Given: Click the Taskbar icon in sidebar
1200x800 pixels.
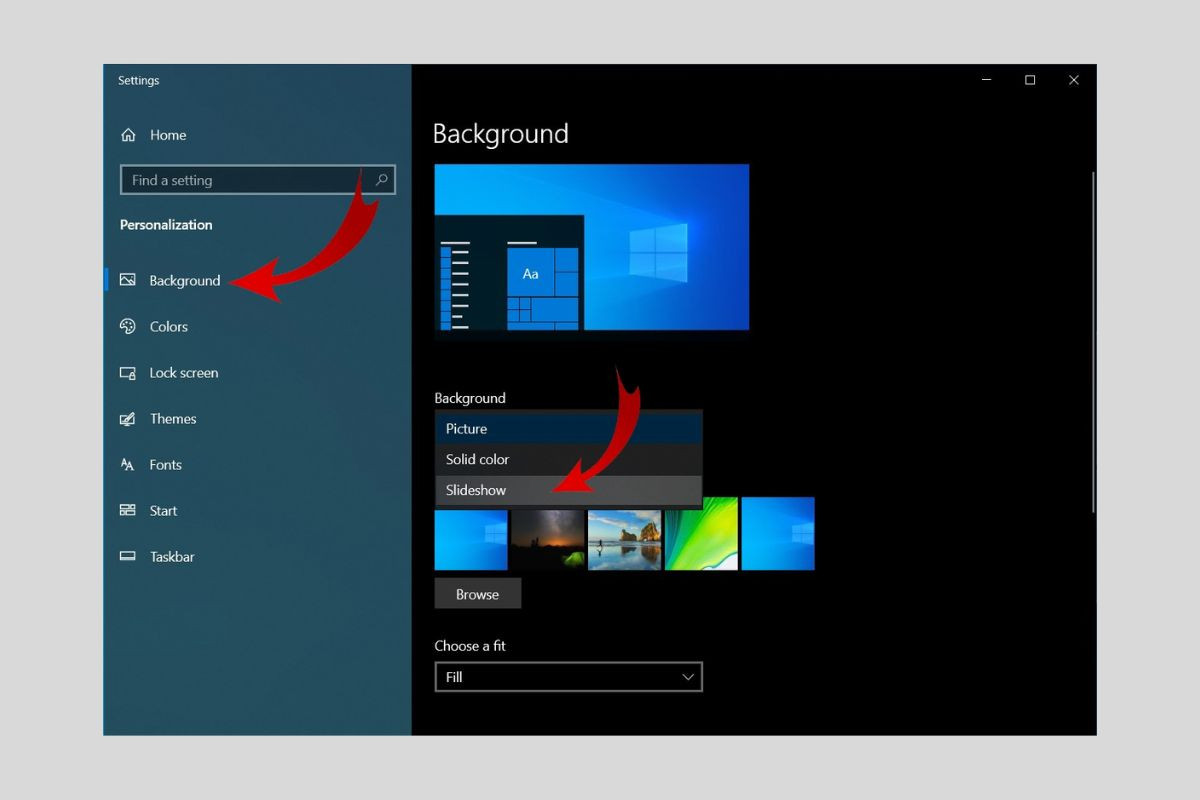Looking at the screenshot, I should coord(128,557).
